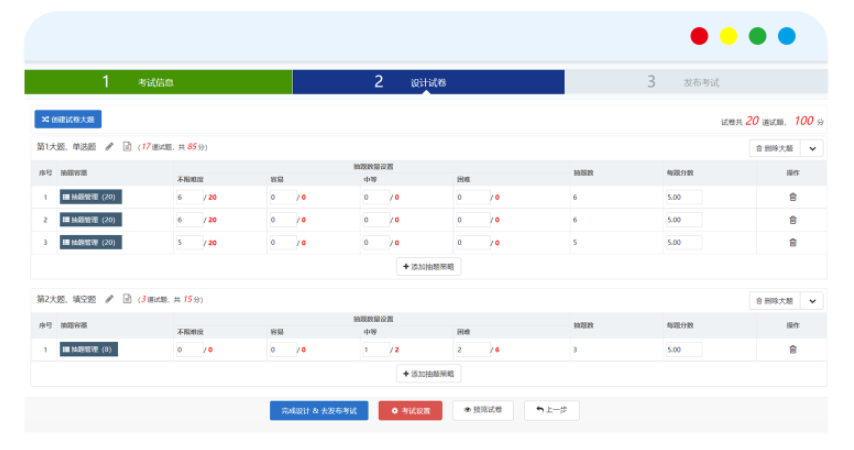Delete row 1 strategy in 第1大题
Screen dimensions: 854x450
click(x=792, y=197)
